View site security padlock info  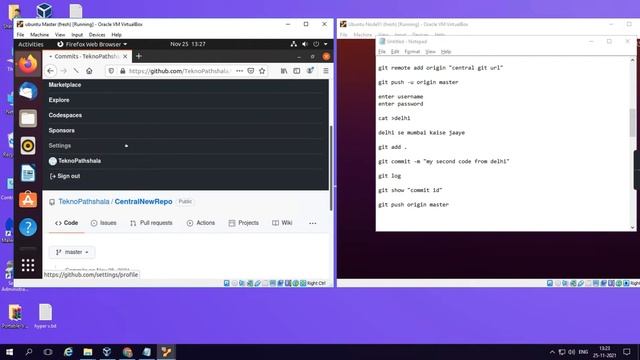[122, 71]
